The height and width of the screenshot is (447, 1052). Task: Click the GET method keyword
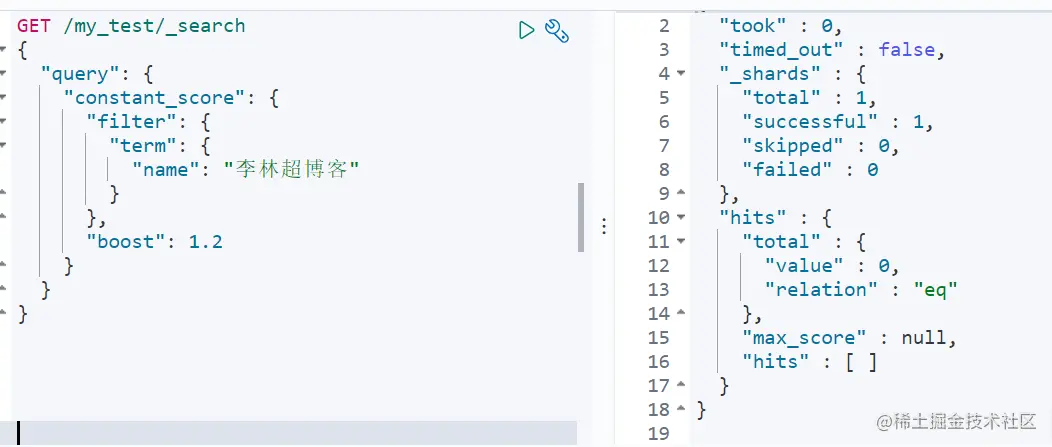(x=34, y=26)
